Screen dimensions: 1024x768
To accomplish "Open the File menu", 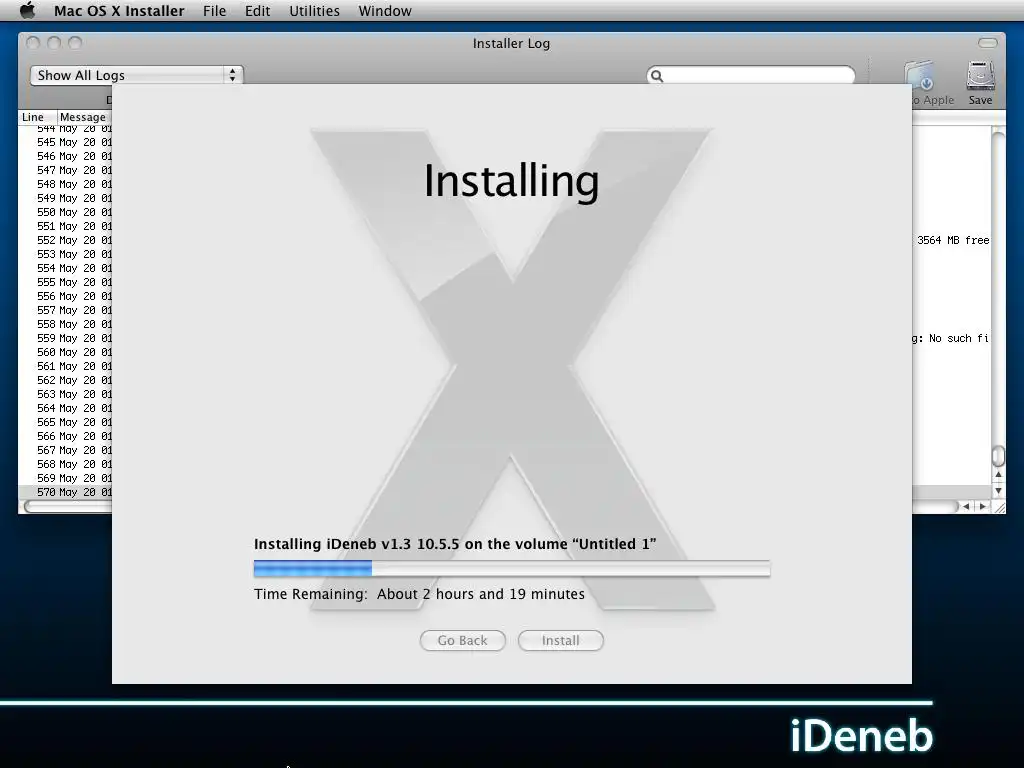I will tap(214, 11).
